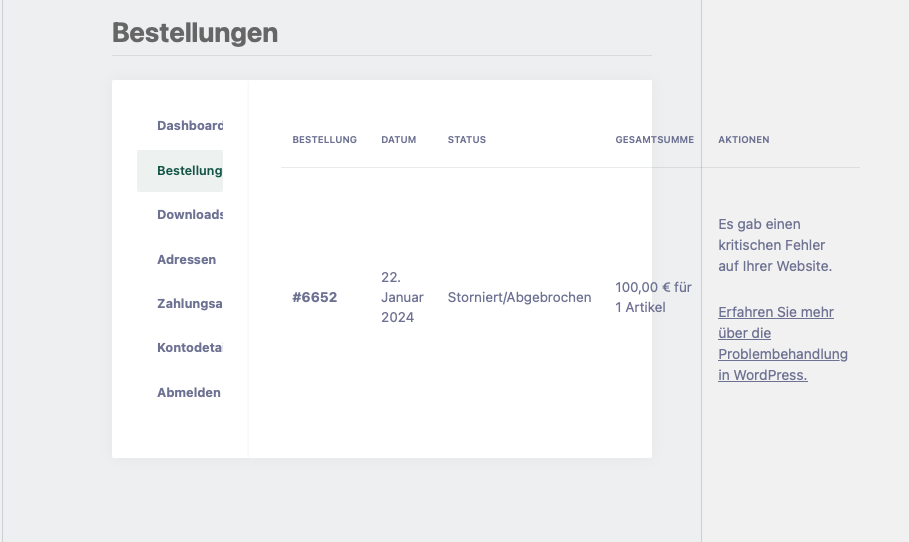Follow the WordPress Problembehandlung link
Screen dimensions: 909x542
point(783,344)
